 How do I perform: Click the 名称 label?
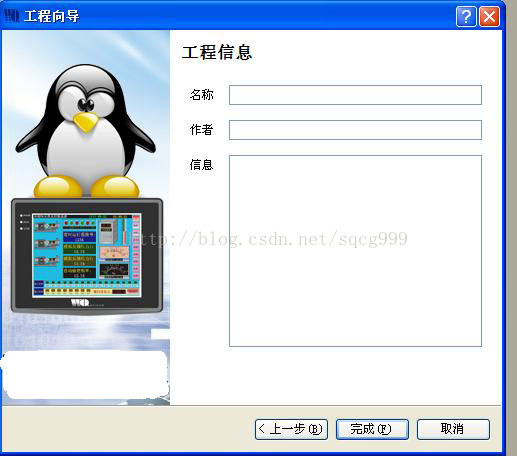201,95
